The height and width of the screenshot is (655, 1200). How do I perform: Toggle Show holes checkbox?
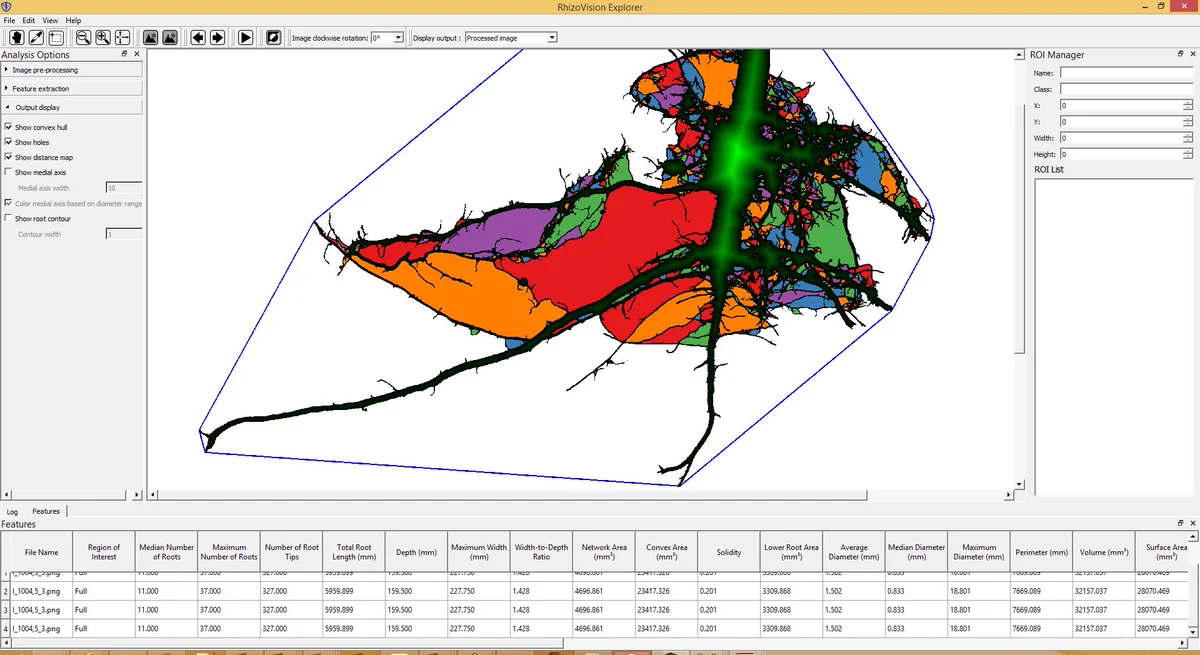[9, 142]
